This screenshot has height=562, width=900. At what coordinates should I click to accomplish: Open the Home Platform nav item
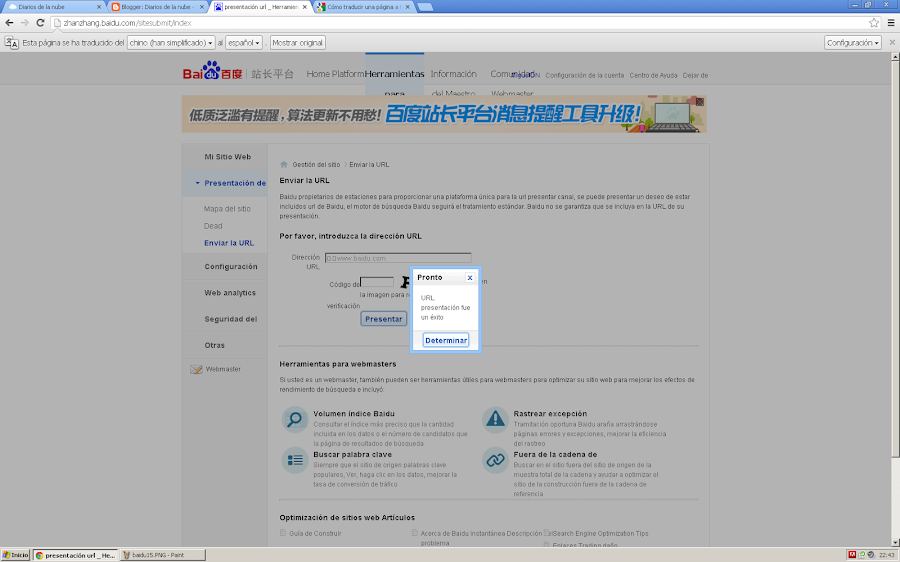pos(335,73)
